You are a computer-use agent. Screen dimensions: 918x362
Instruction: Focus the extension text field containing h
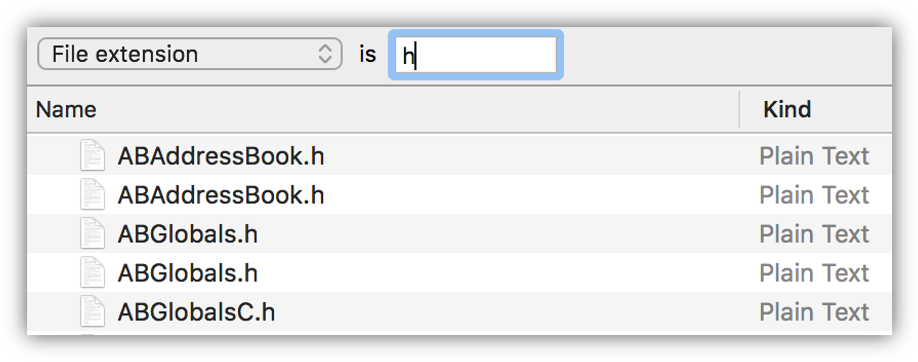[x=475, y=54]
